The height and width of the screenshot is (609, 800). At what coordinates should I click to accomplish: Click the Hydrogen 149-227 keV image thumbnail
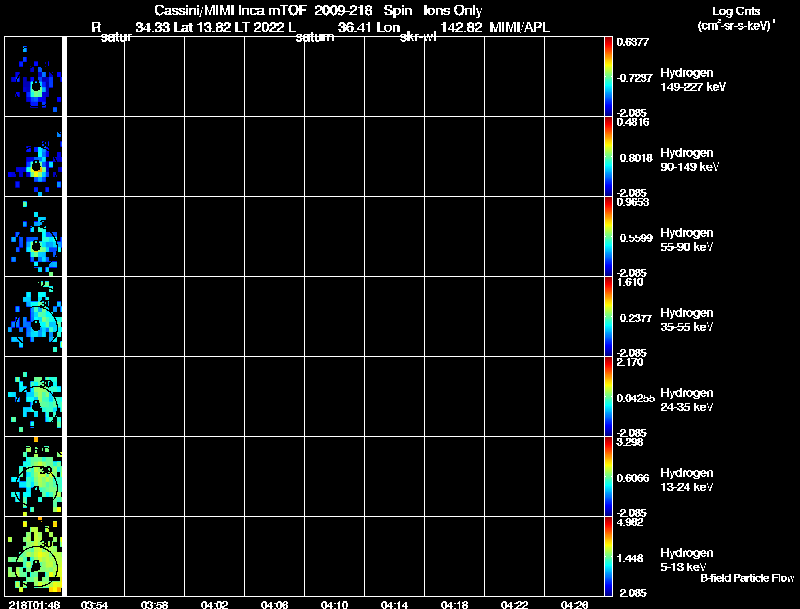point(33,77)
